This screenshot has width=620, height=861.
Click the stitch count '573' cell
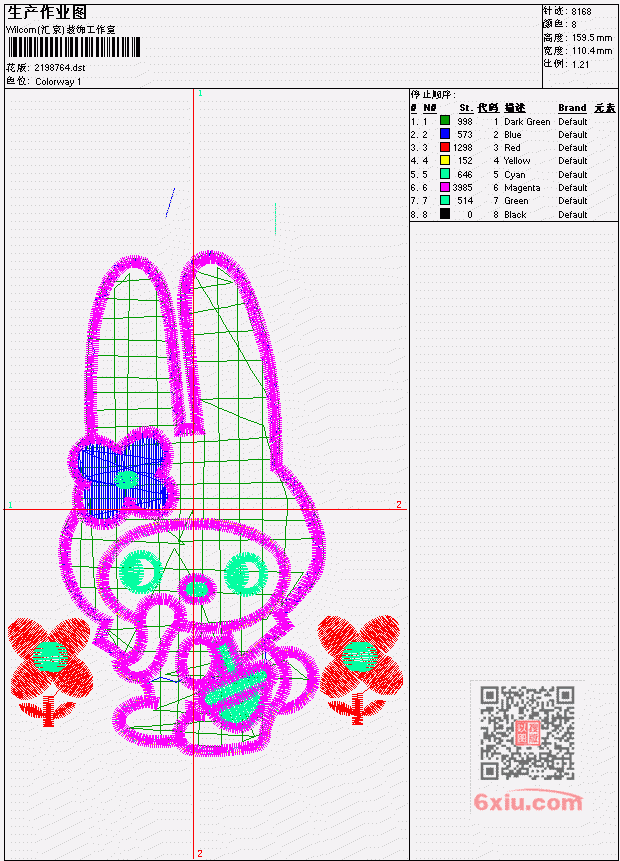(465, 135)
